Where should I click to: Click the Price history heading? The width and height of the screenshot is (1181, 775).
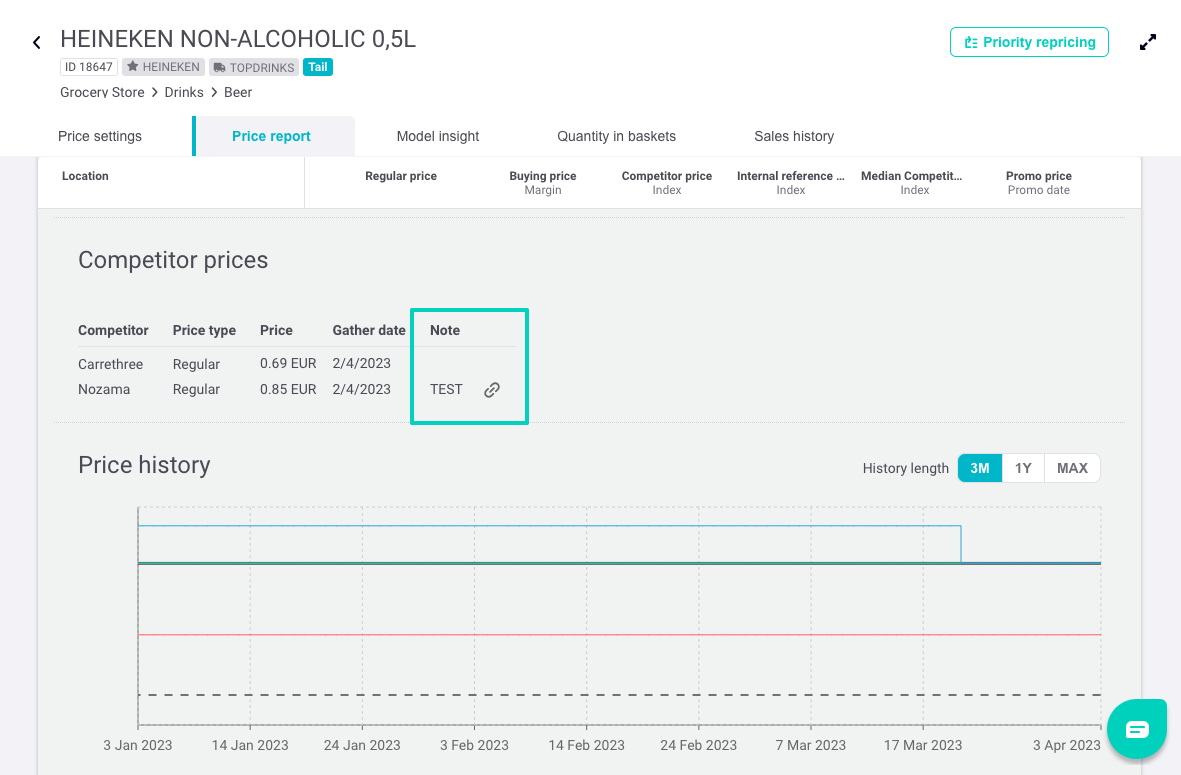144,465
